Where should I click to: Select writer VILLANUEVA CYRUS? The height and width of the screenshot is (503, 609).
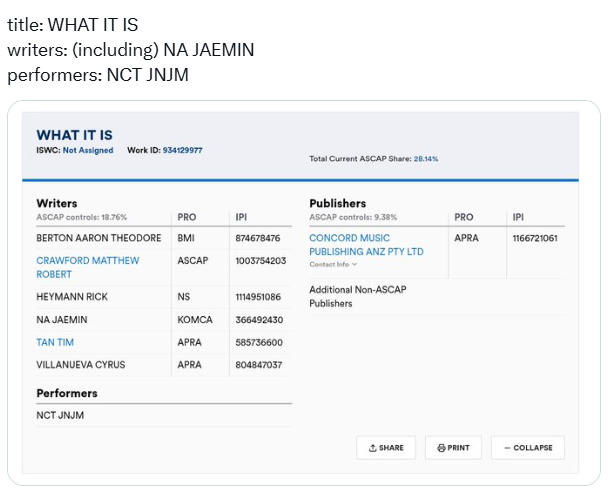(x=81, y=365)
